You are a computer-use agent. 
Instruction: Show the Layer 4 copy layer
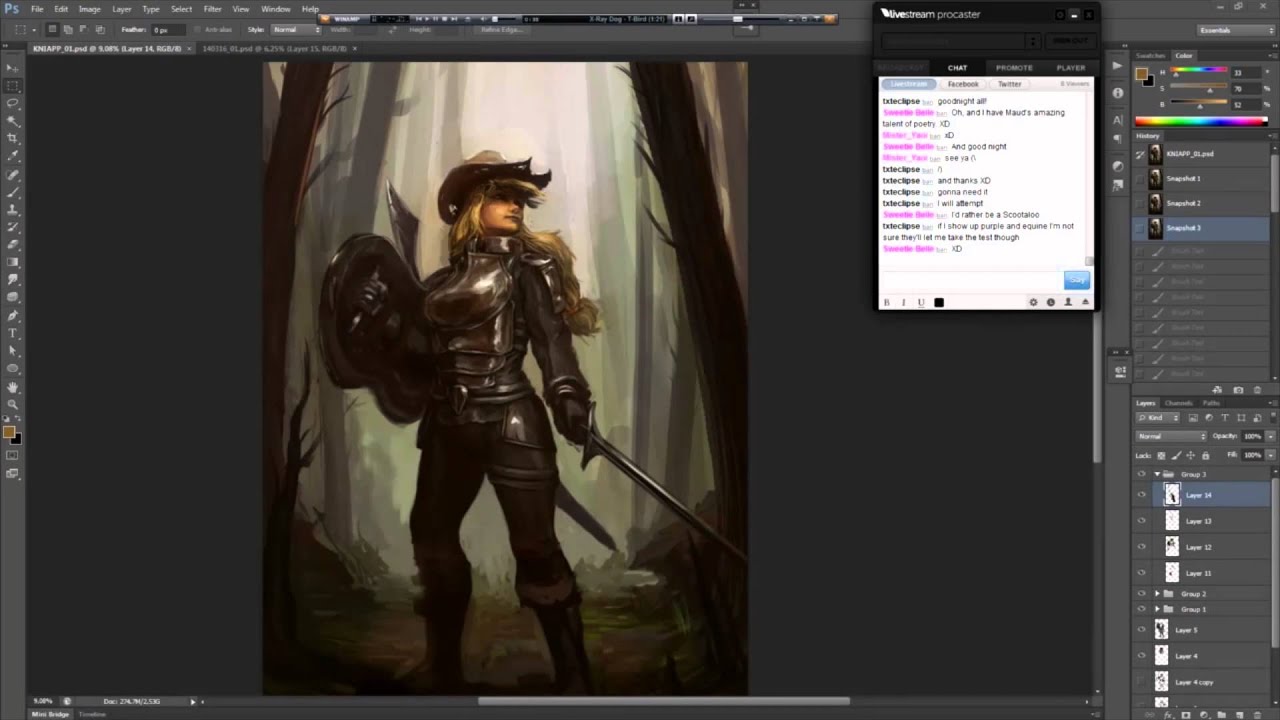1142,682
